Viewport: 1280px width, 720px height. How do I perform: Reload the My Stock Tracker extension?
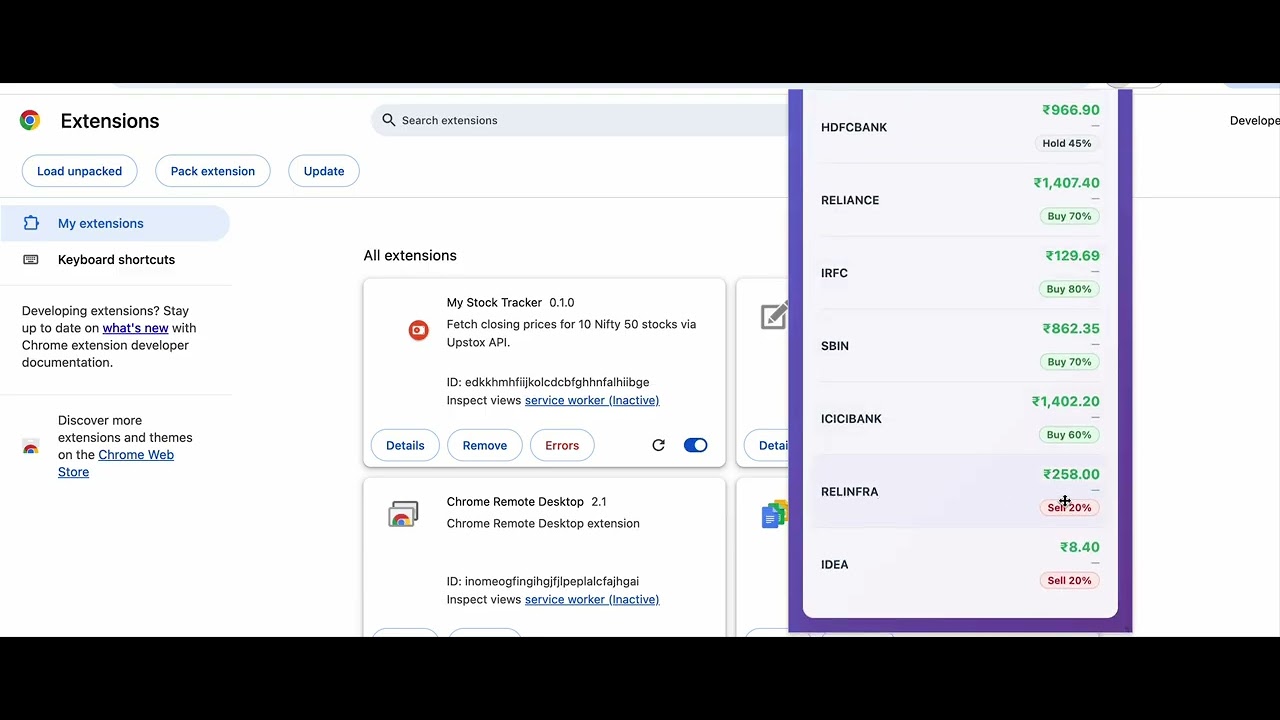point(658,445)
